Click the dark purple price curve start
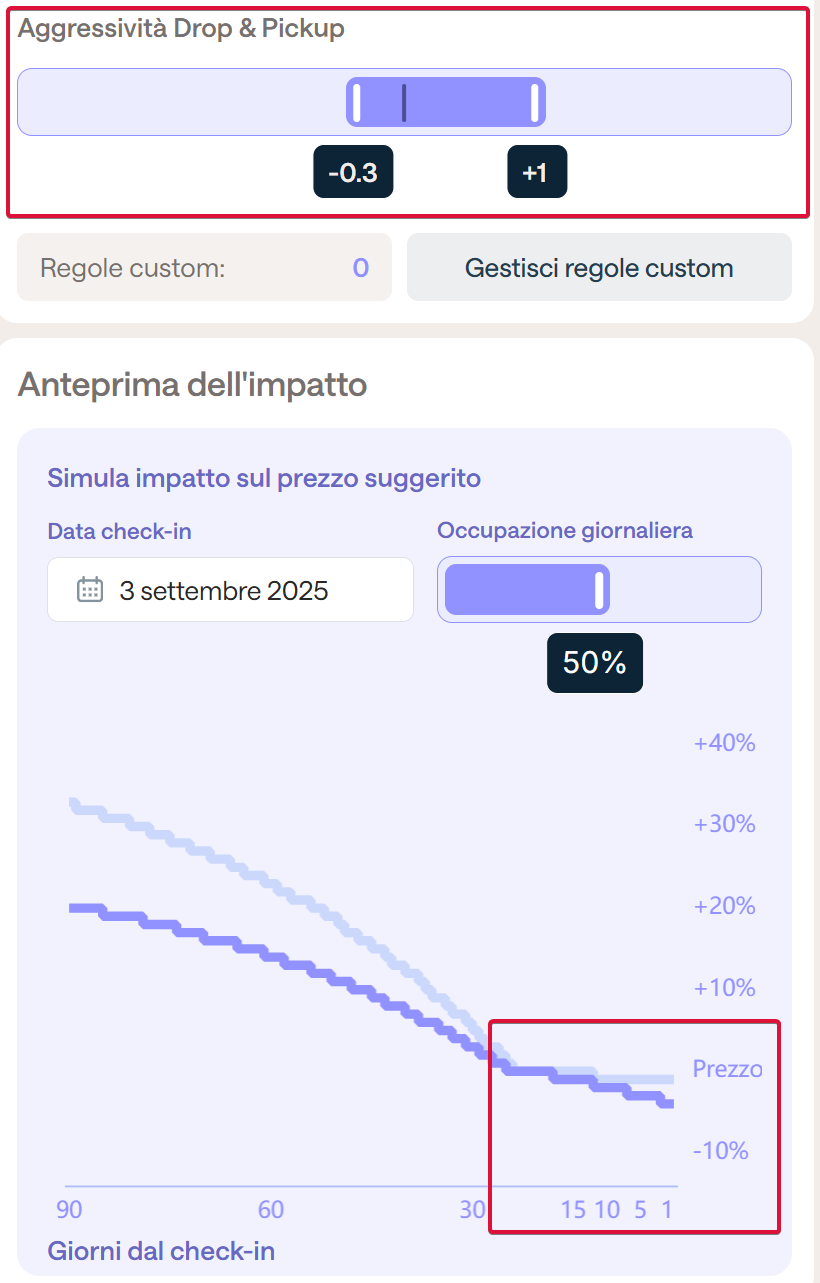Screen dimensions: 820x1283 point(74,908)
